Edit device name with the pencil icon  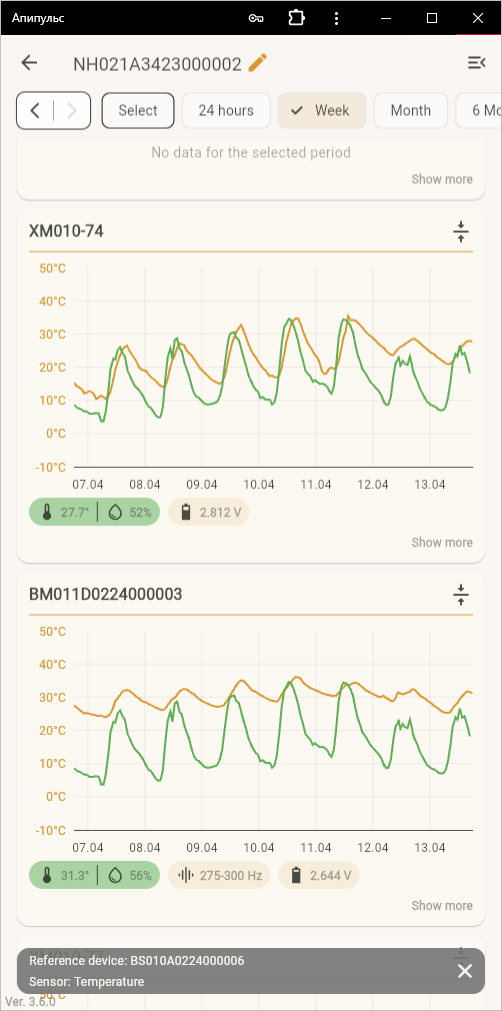(x=258, y=63)
